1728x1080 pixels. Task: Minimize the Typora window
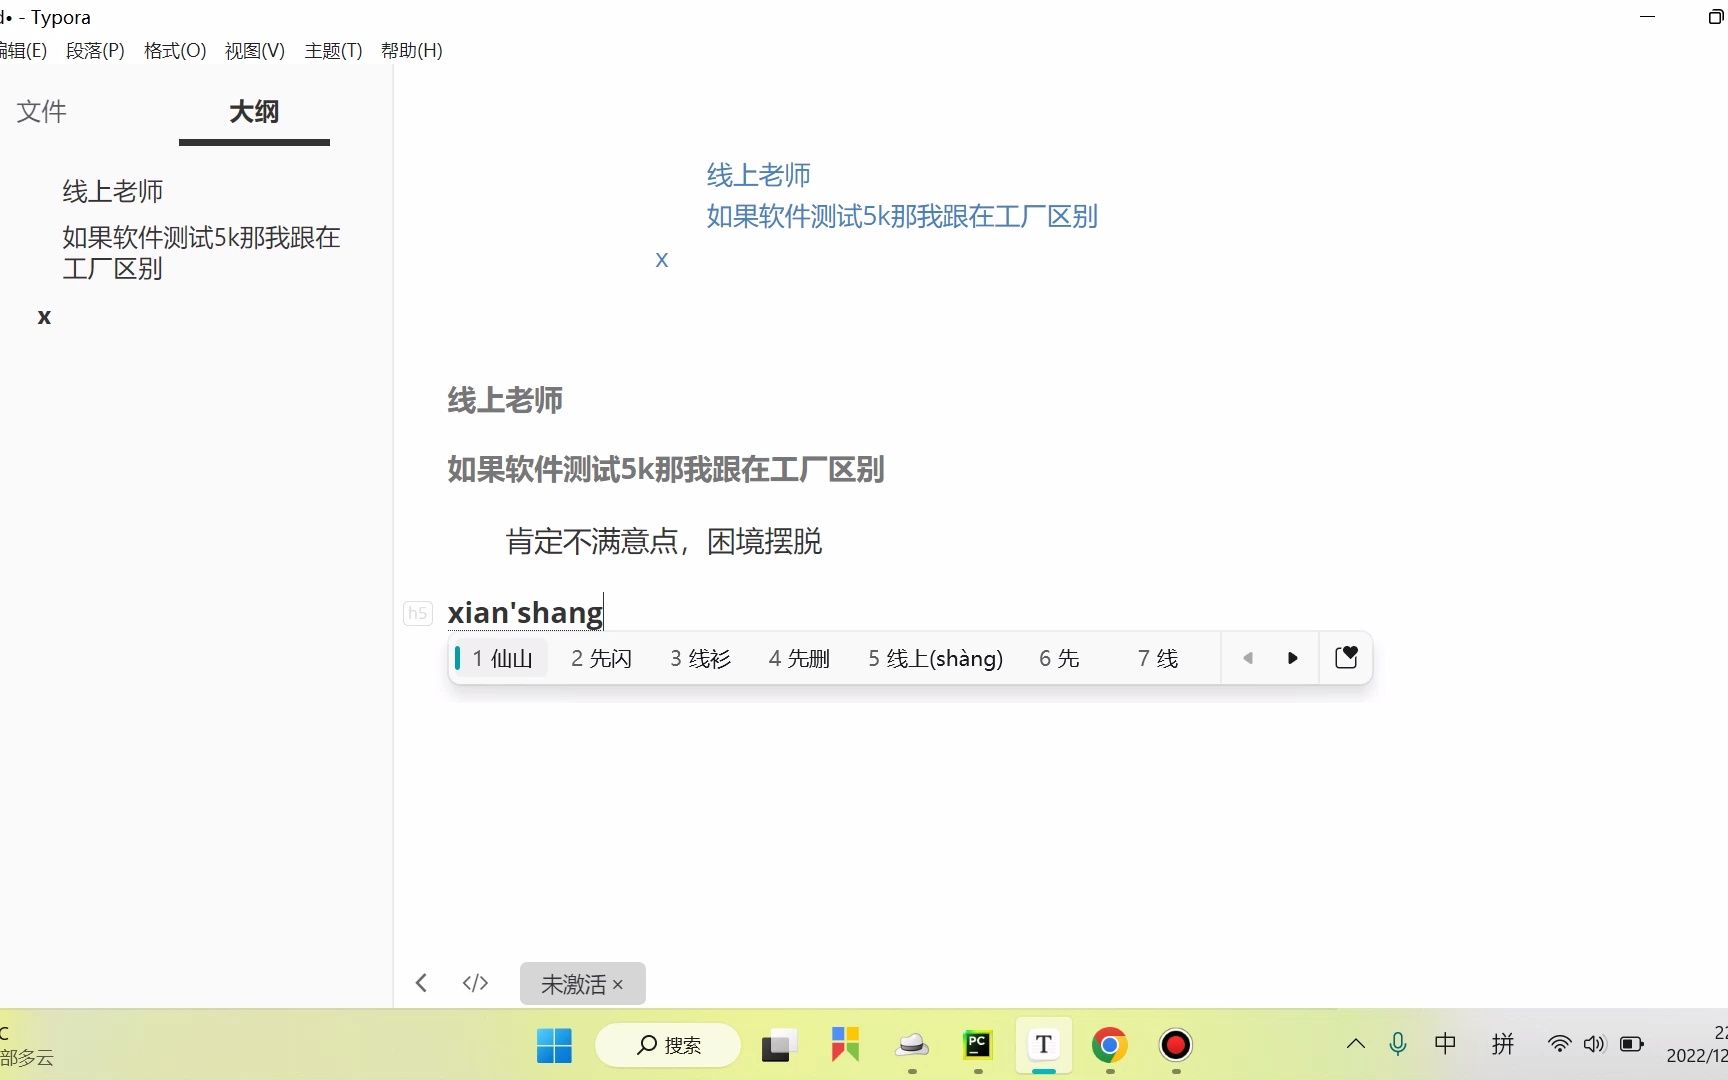click(1648, 17)
